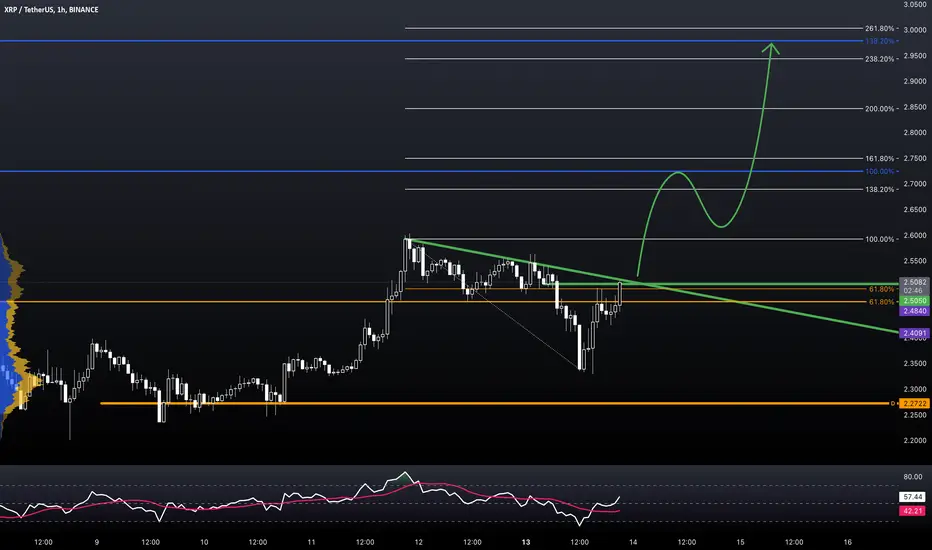This screenshot has height=550, width=932.
Task: Click the 2.3500 price axis label
Action: pos(915,363)
